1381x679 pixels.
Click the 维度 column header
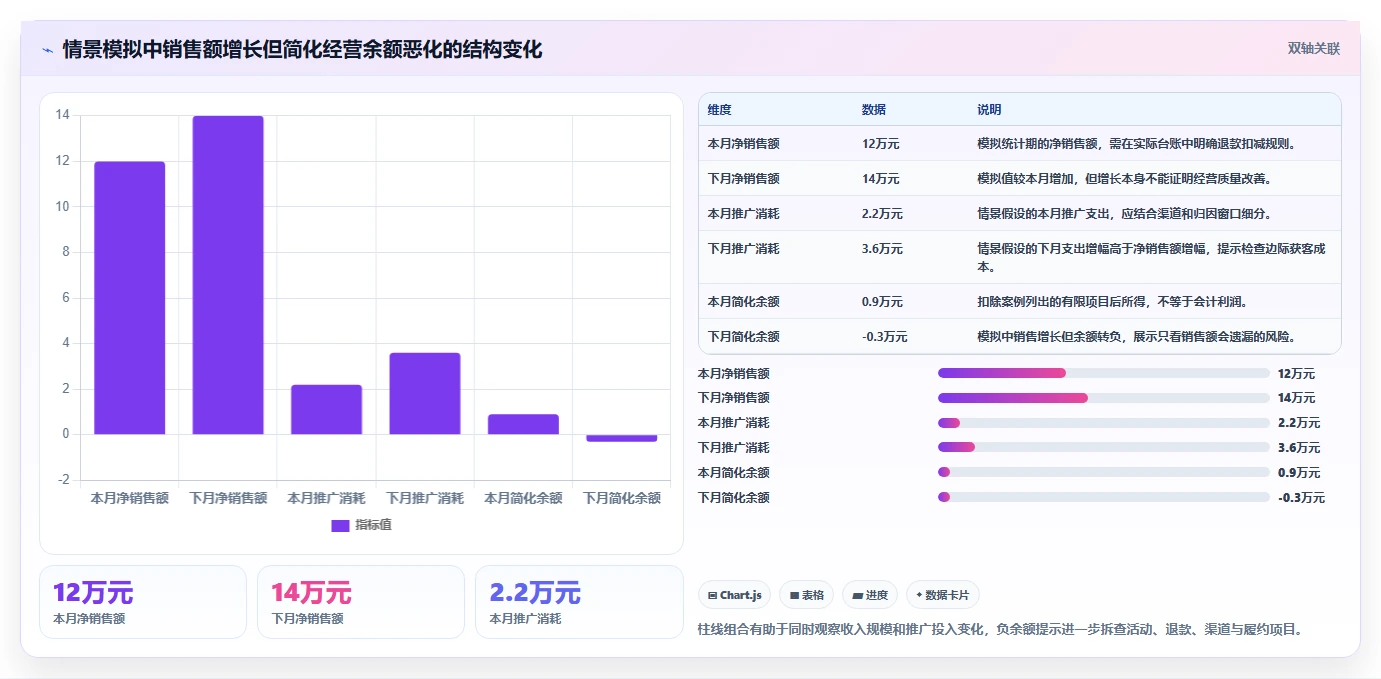719,110
